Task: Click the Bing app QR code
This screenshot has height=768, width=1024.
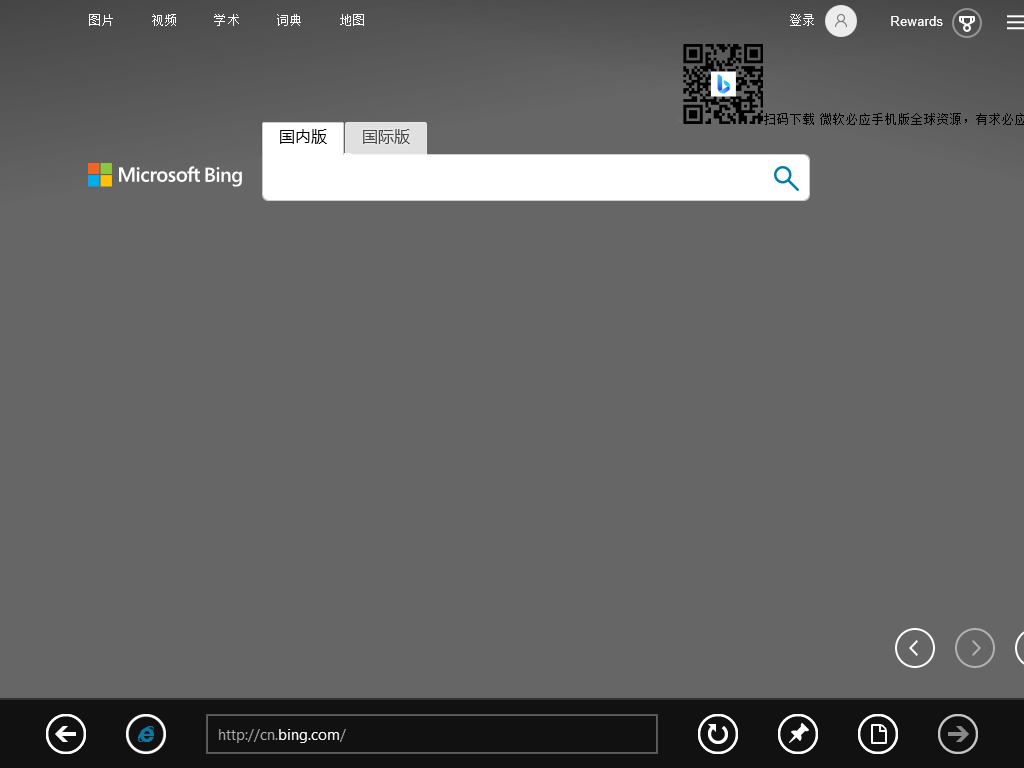Action: click(x=723, y=84)
